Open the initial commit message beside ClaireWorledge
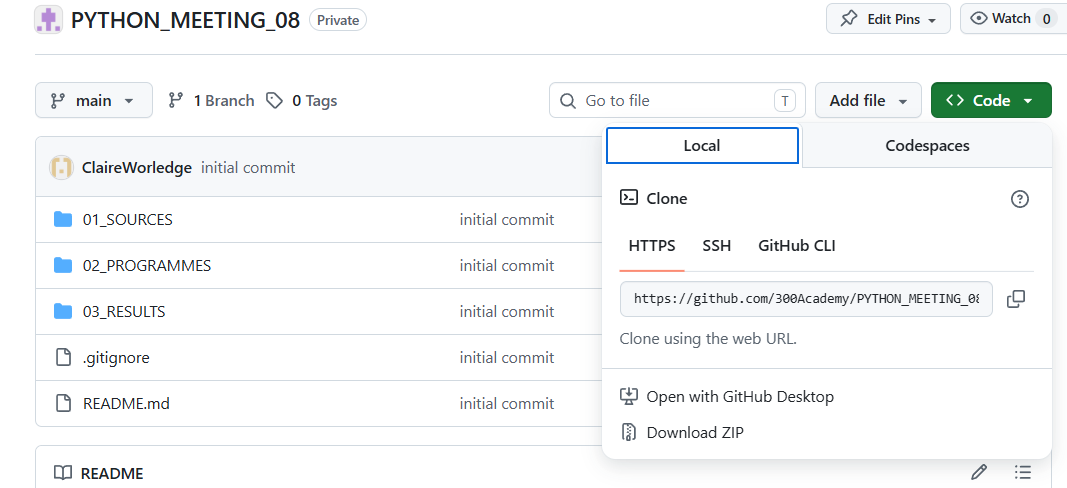Viewport: 1067px width, 488px height. click(x=248, y=167)
